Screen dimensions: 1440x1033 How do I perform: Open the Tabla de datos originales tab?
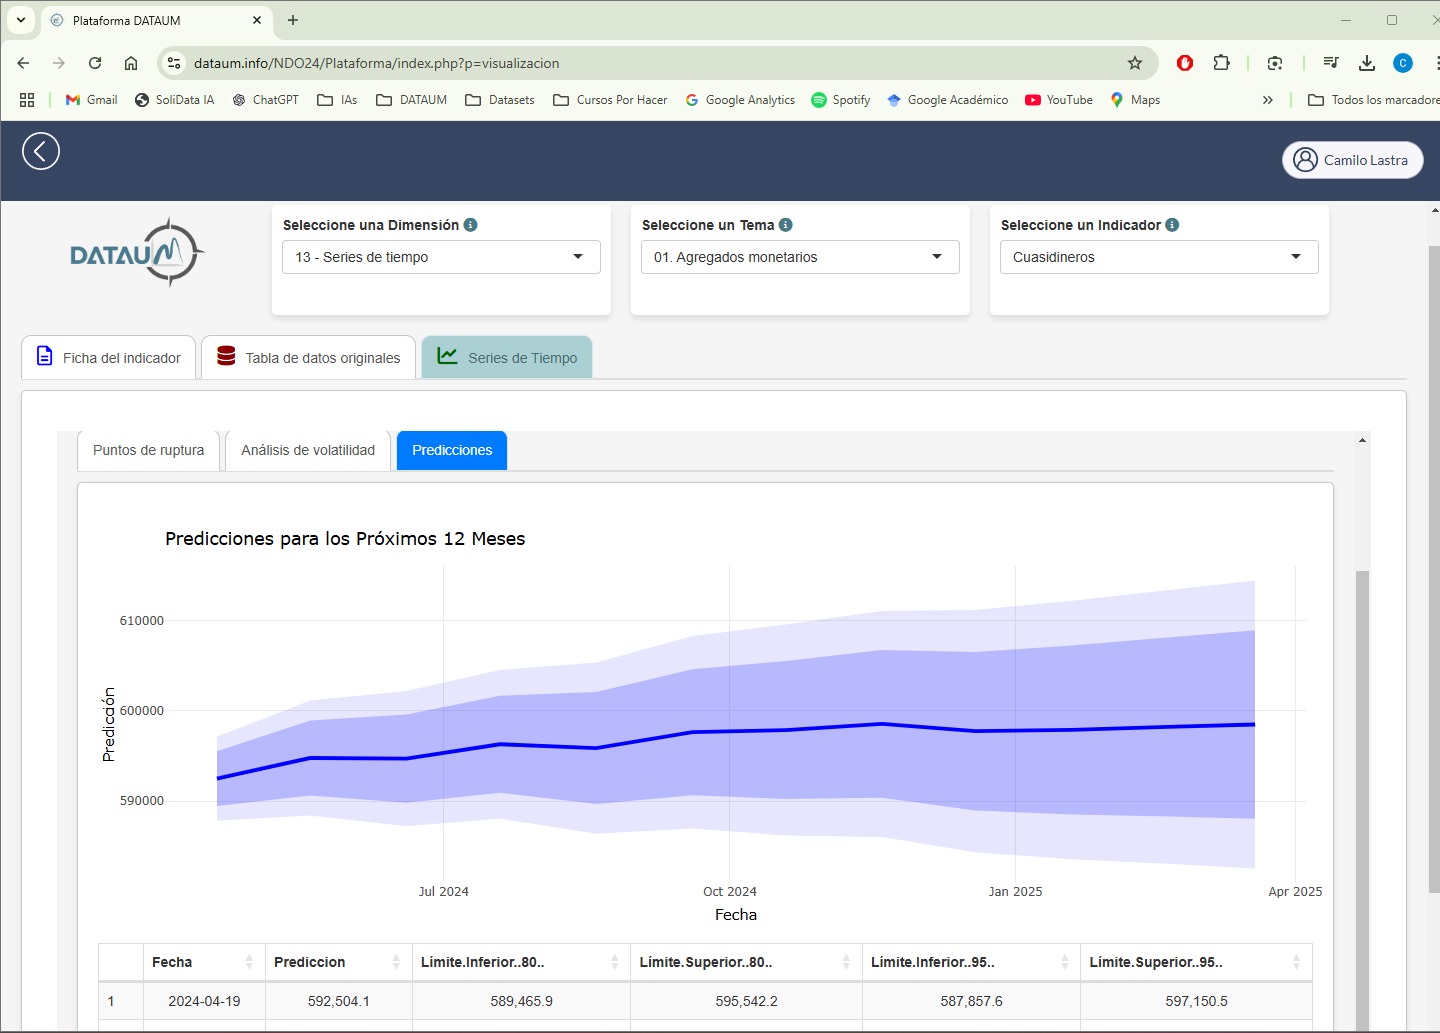tap(309, 358)
